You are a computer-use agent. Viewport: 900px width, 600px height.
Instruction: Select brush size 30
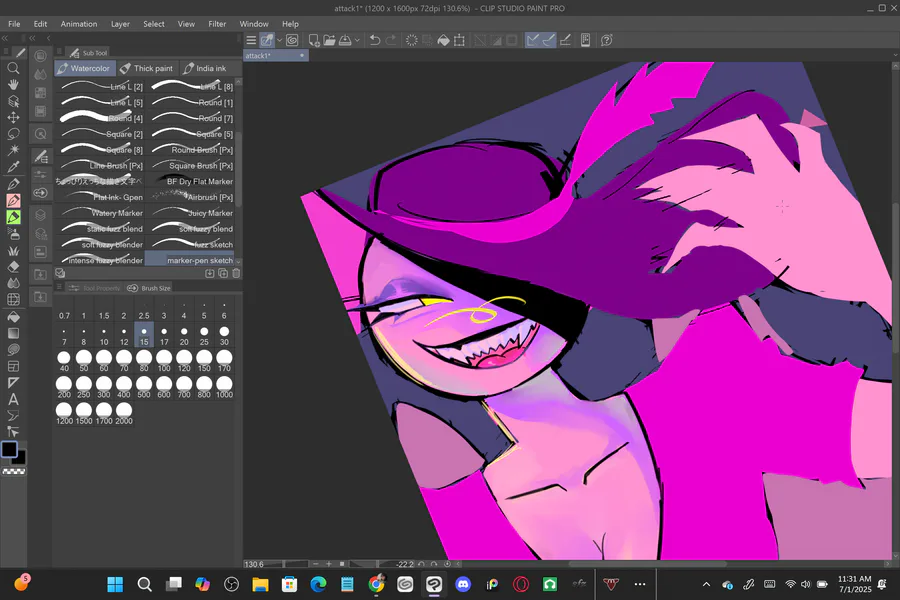pyautogui.click(x=224, y=335)
